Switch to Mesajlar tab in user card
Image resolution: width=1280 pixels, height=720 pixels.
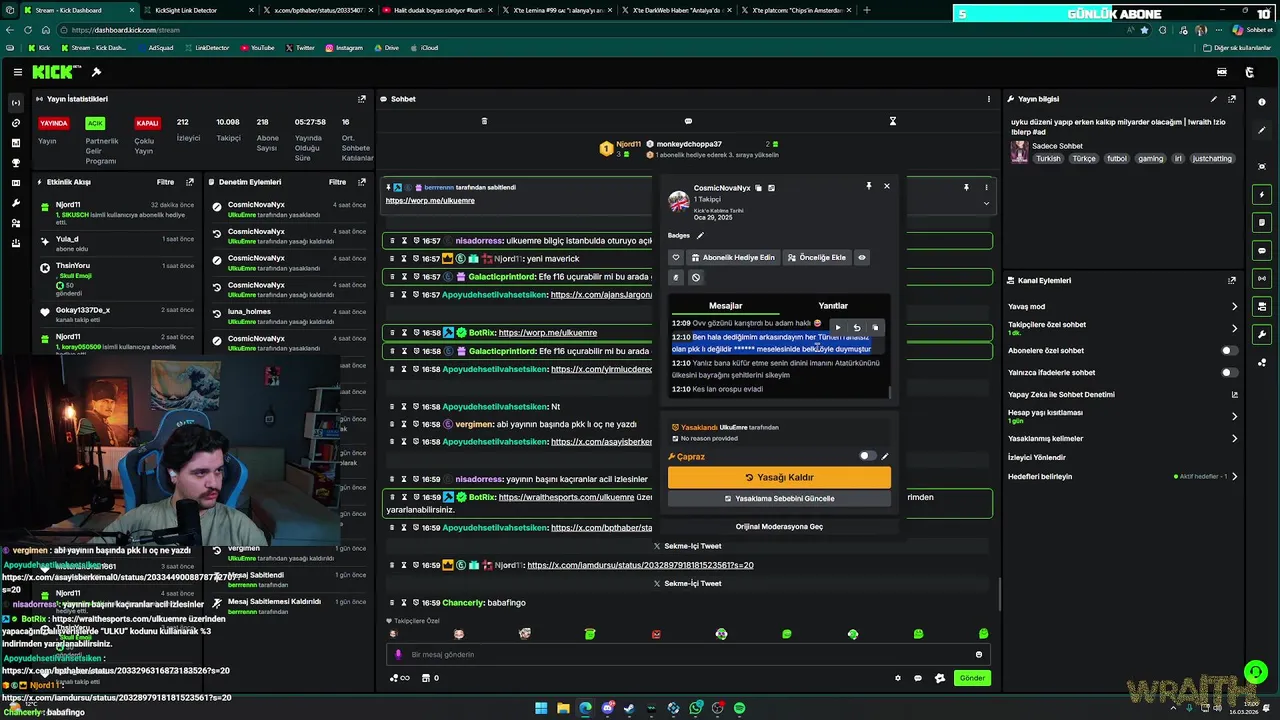726,306
